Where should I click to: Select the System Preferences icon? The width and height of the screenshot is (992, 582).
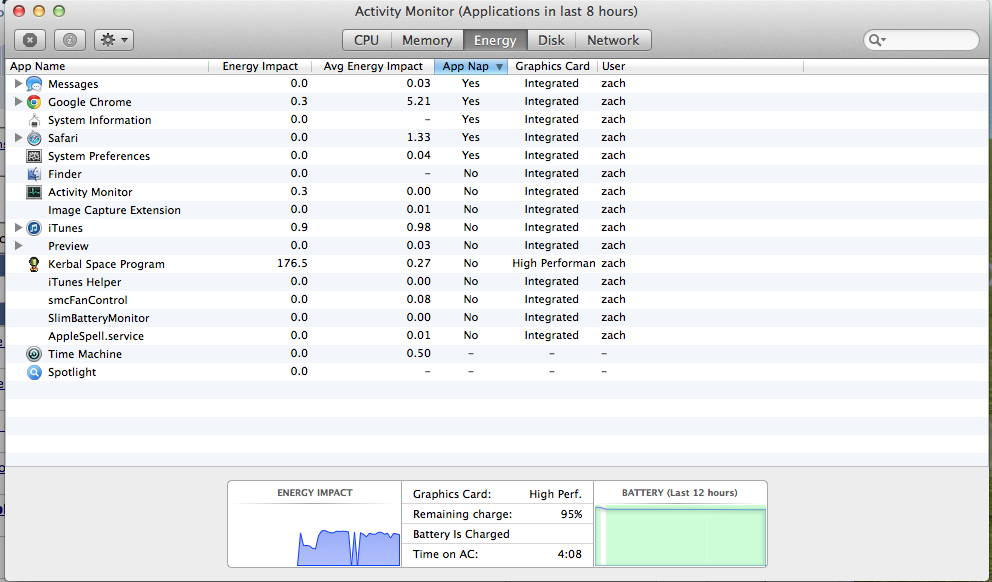(x=34, y=156)
